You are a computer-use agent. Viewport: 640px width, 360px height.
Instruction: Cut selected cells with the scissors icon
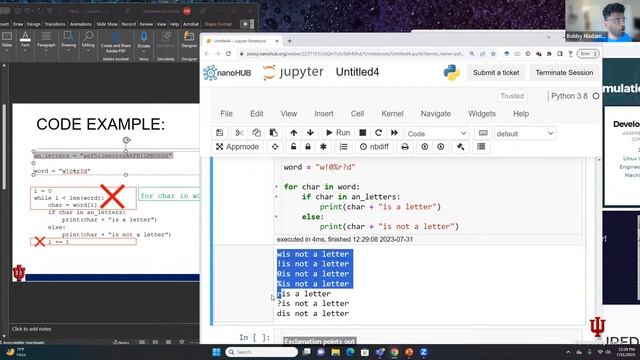(240, 133)
